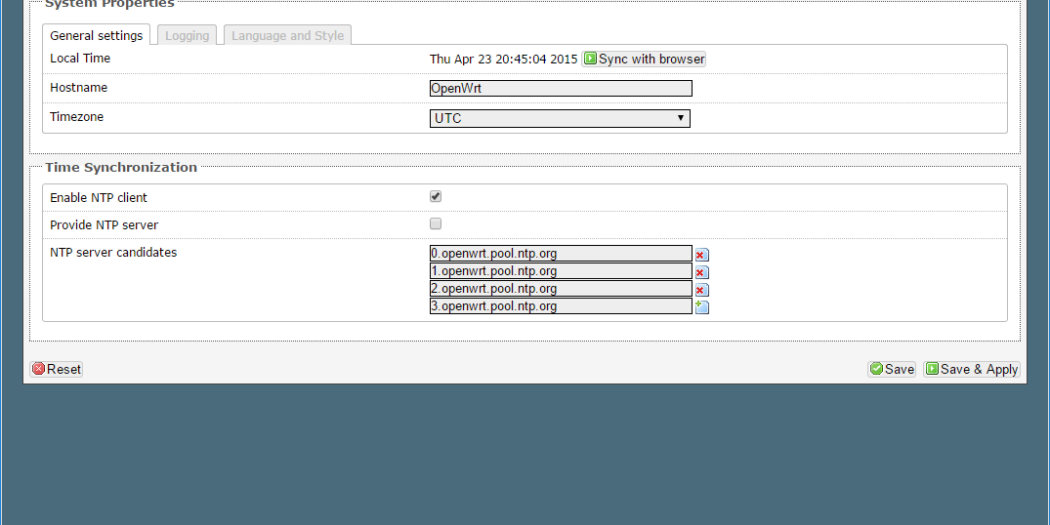Screen dimensions: 1050x525
Task: Switch to the Logging tab
Action: click(187, 36)
